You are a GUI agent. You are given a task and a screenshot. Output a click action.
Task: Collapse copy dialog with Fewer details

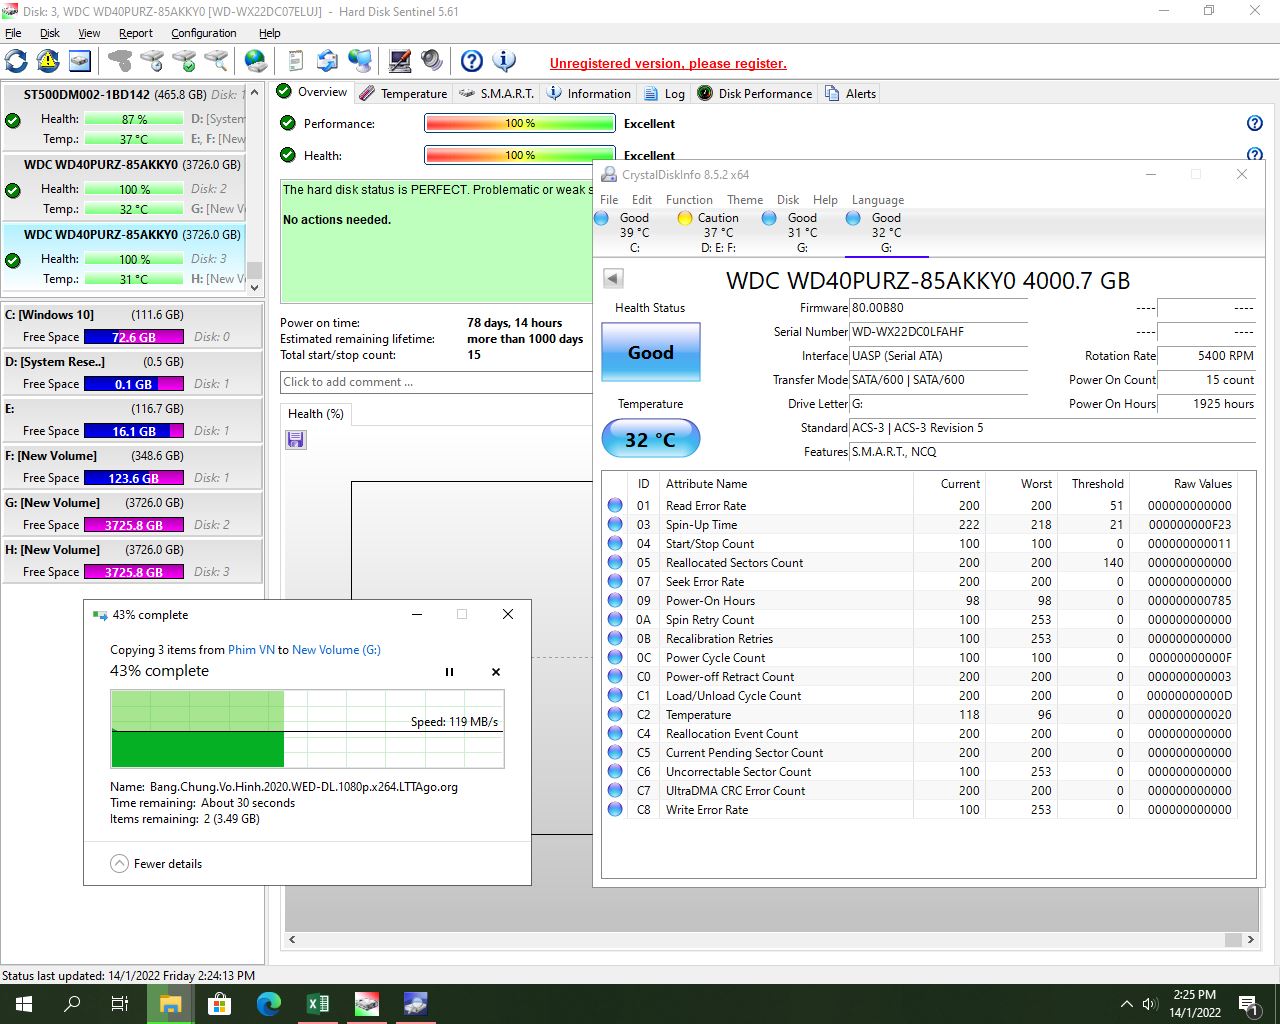click(157, 864)
